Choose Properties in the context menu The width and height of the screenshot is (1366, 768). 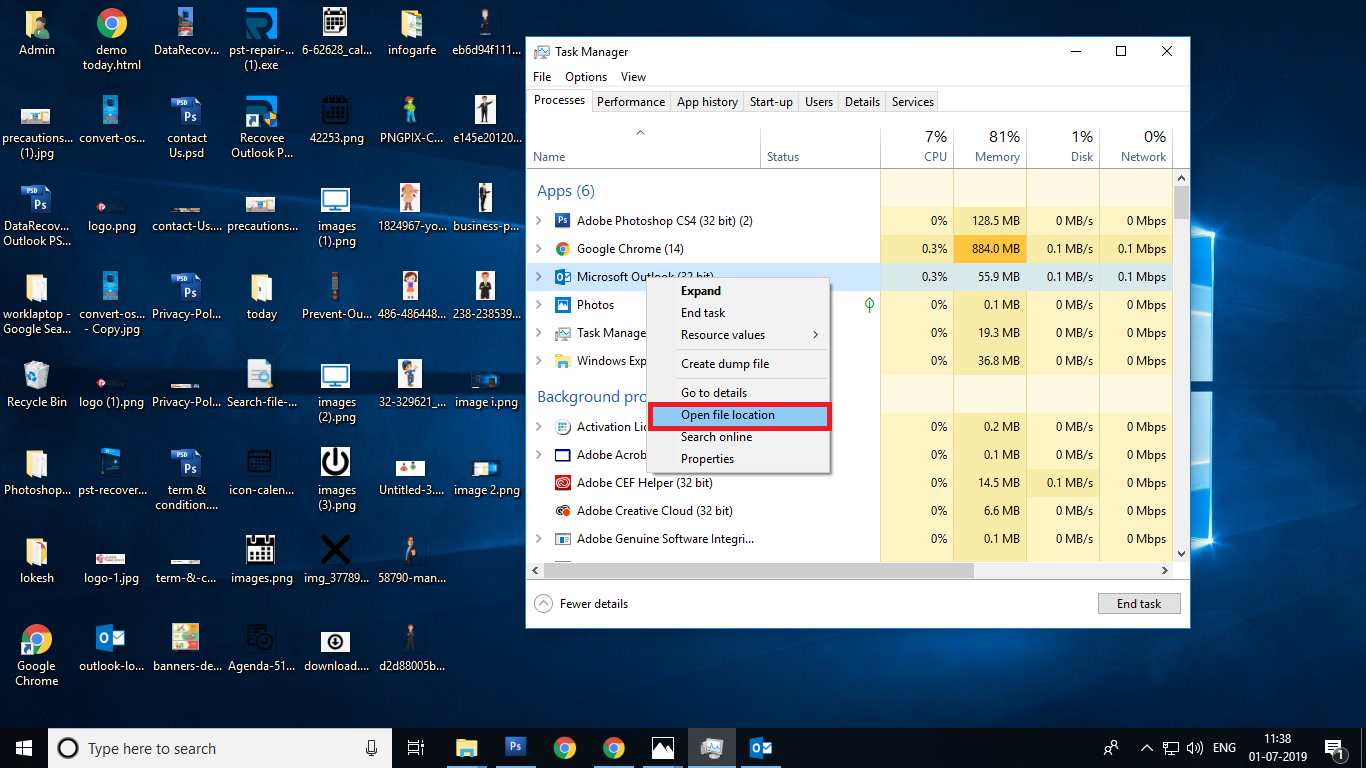pyautogui.click(x=739, y=459)
